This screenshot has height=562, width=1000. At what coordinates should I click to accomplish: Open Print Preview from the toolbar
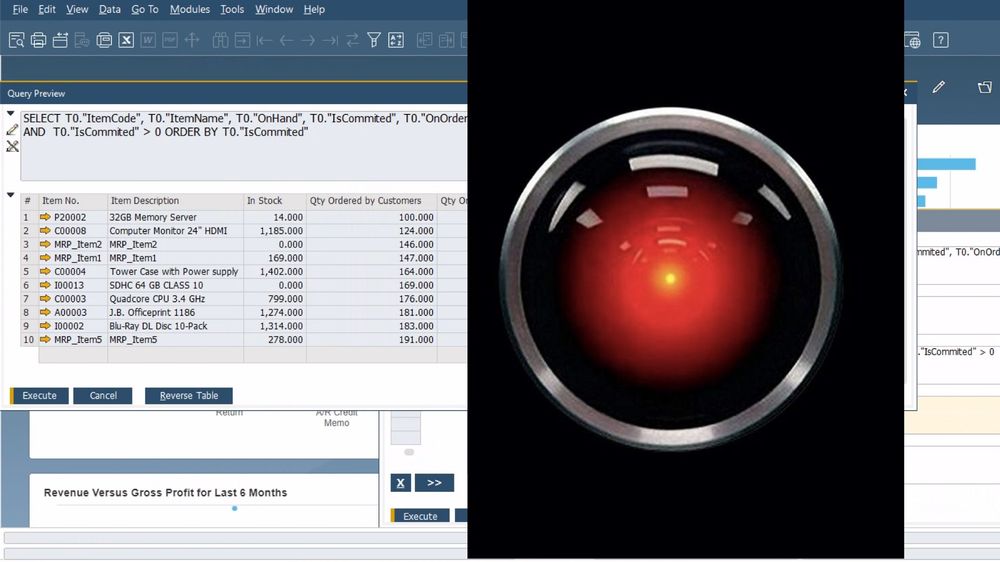[17, 40]
